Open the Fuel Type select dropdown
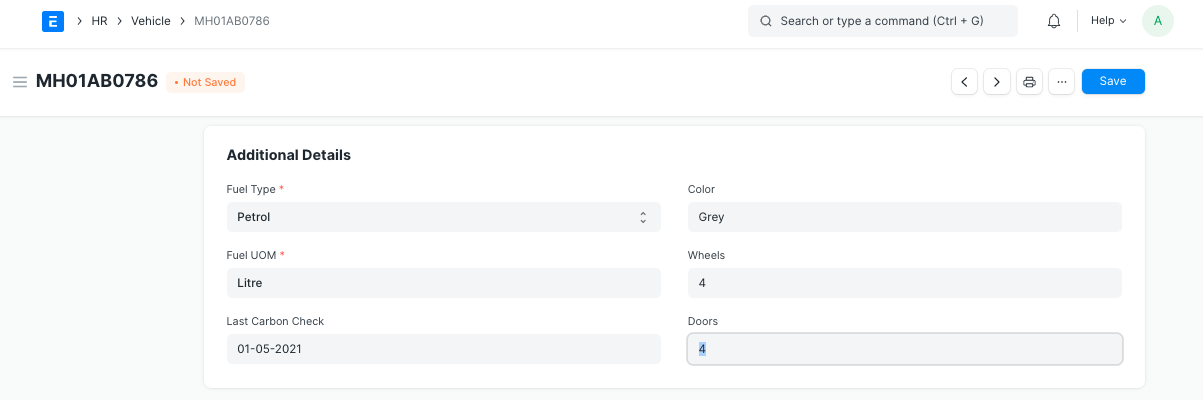The height and width of the screenshot is (400, 1203). [443, 217]
